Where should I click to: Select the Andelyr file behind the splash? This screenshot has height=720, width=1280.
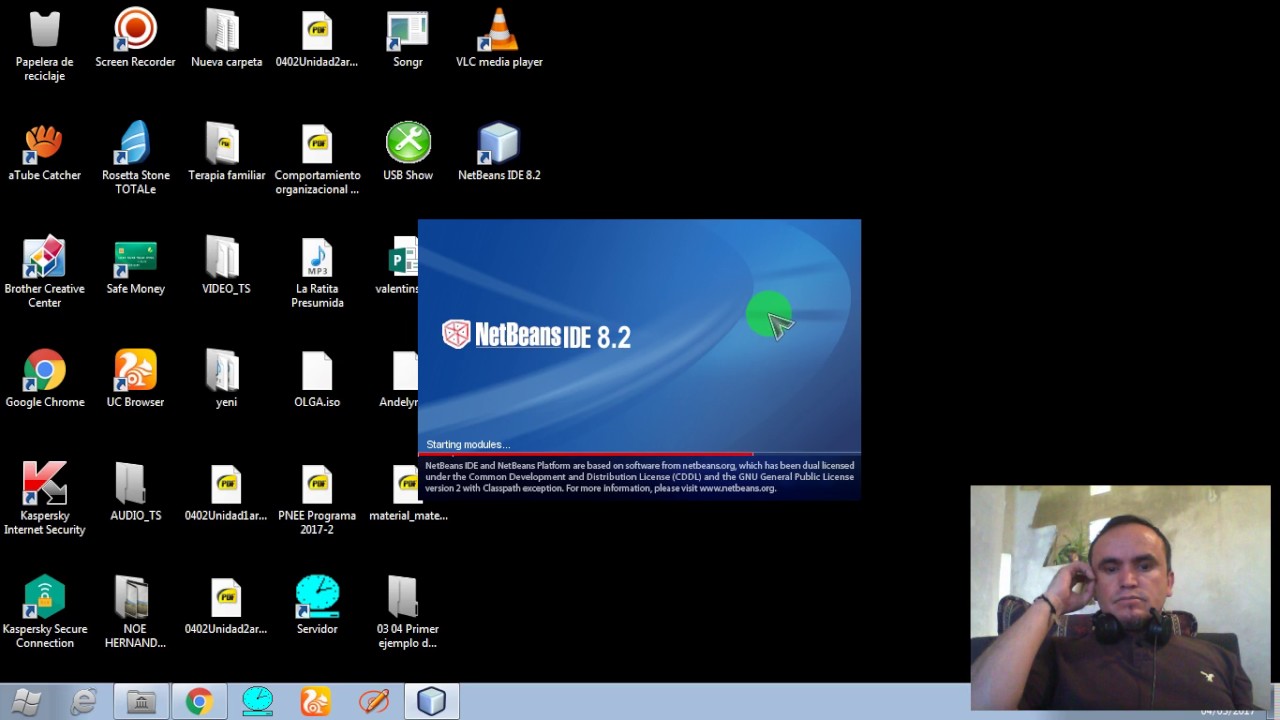(x=399, y=379)
